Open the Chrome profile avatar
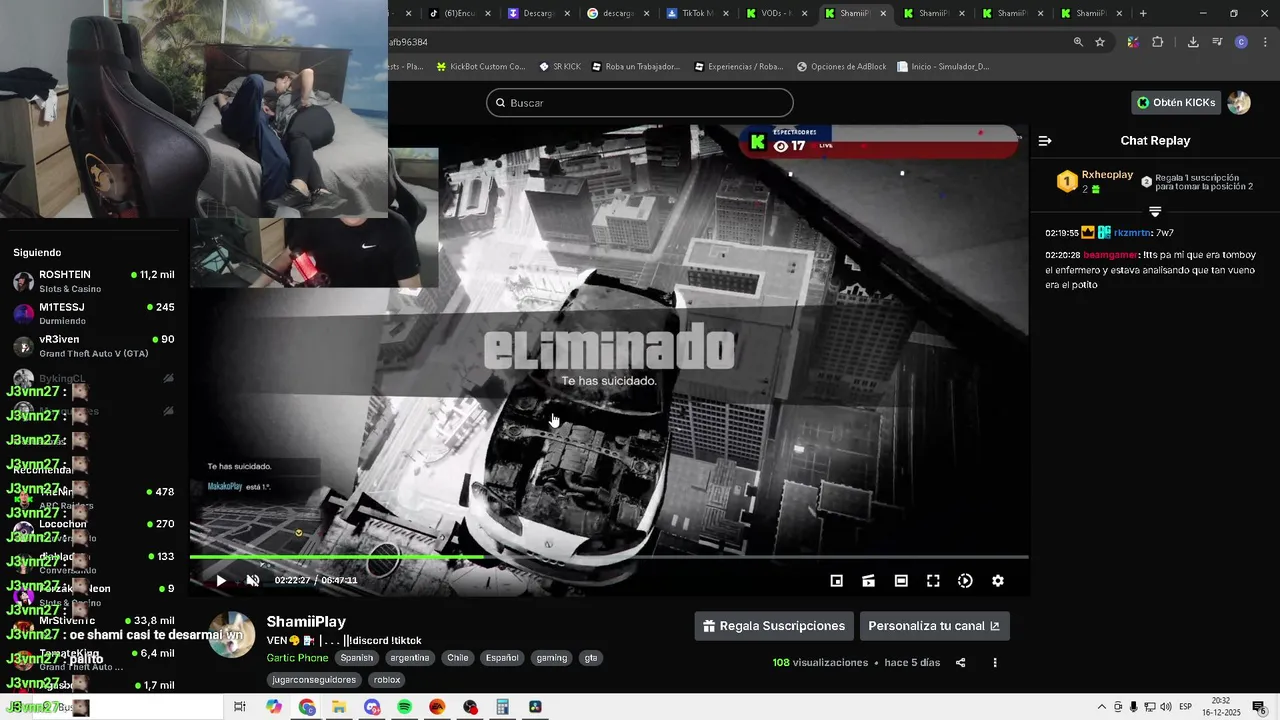 pos(1241,42)
